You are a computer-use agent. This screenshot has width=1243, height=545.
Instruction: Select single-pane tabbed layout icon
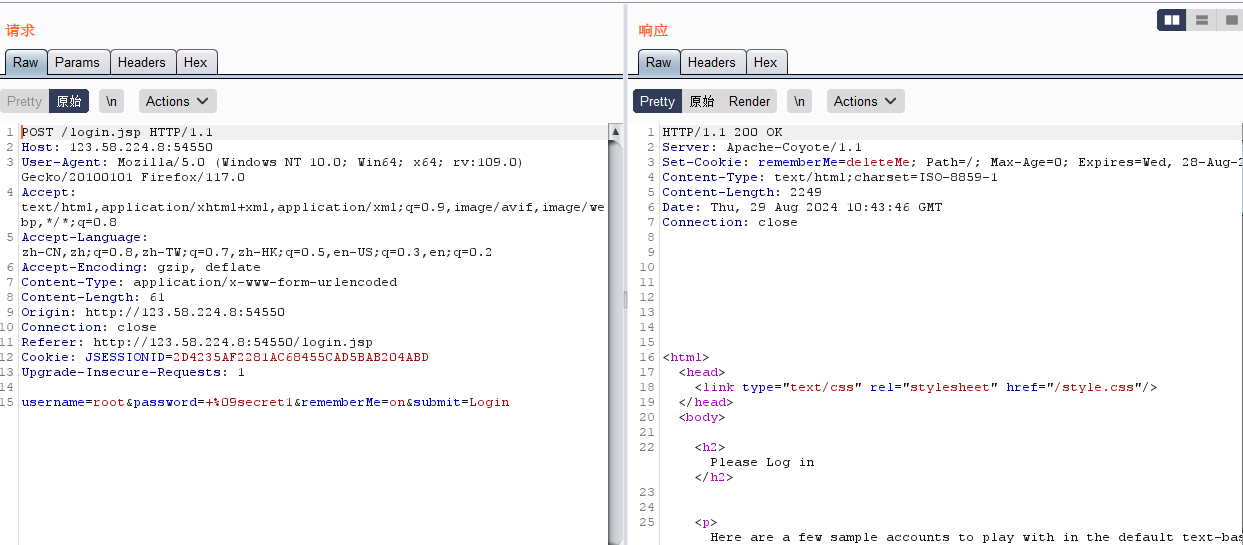[1230, 20]
